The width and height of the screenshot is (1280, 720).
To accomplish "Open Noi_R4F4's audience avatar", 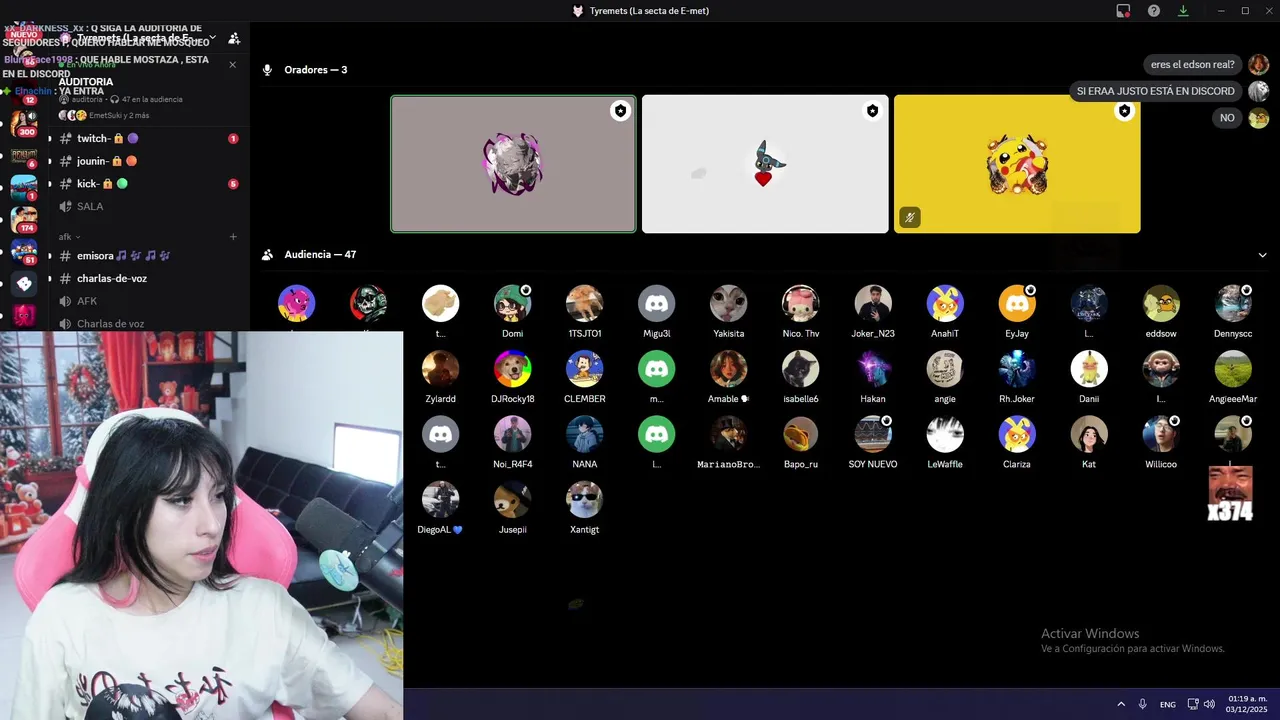I will 512,435.
